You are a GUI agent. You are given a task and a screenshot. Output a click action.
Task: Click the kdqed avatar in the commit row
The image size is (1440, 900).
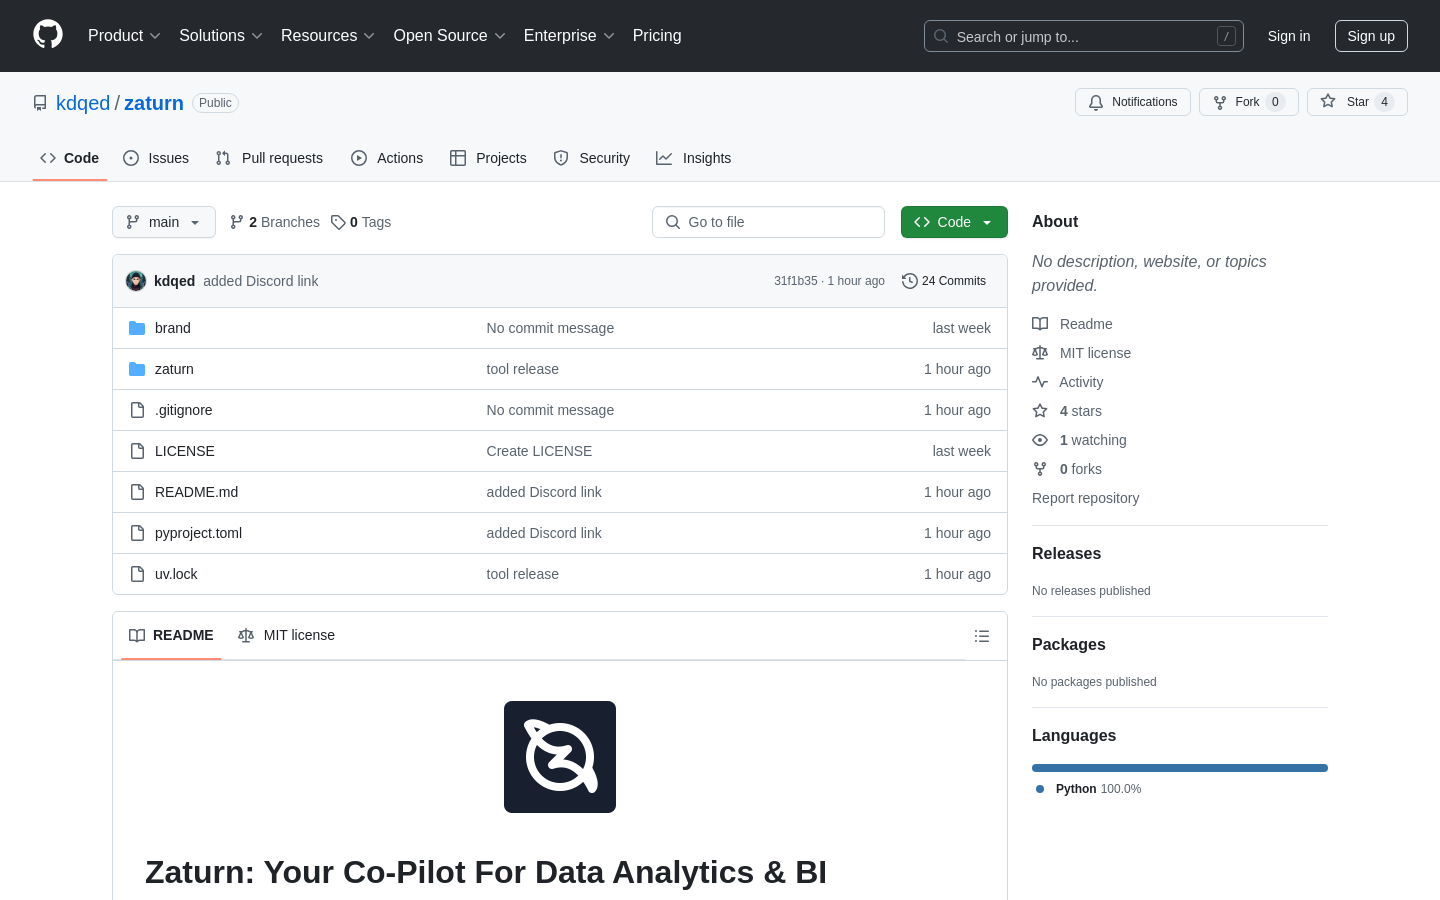[x=136, y=281]
